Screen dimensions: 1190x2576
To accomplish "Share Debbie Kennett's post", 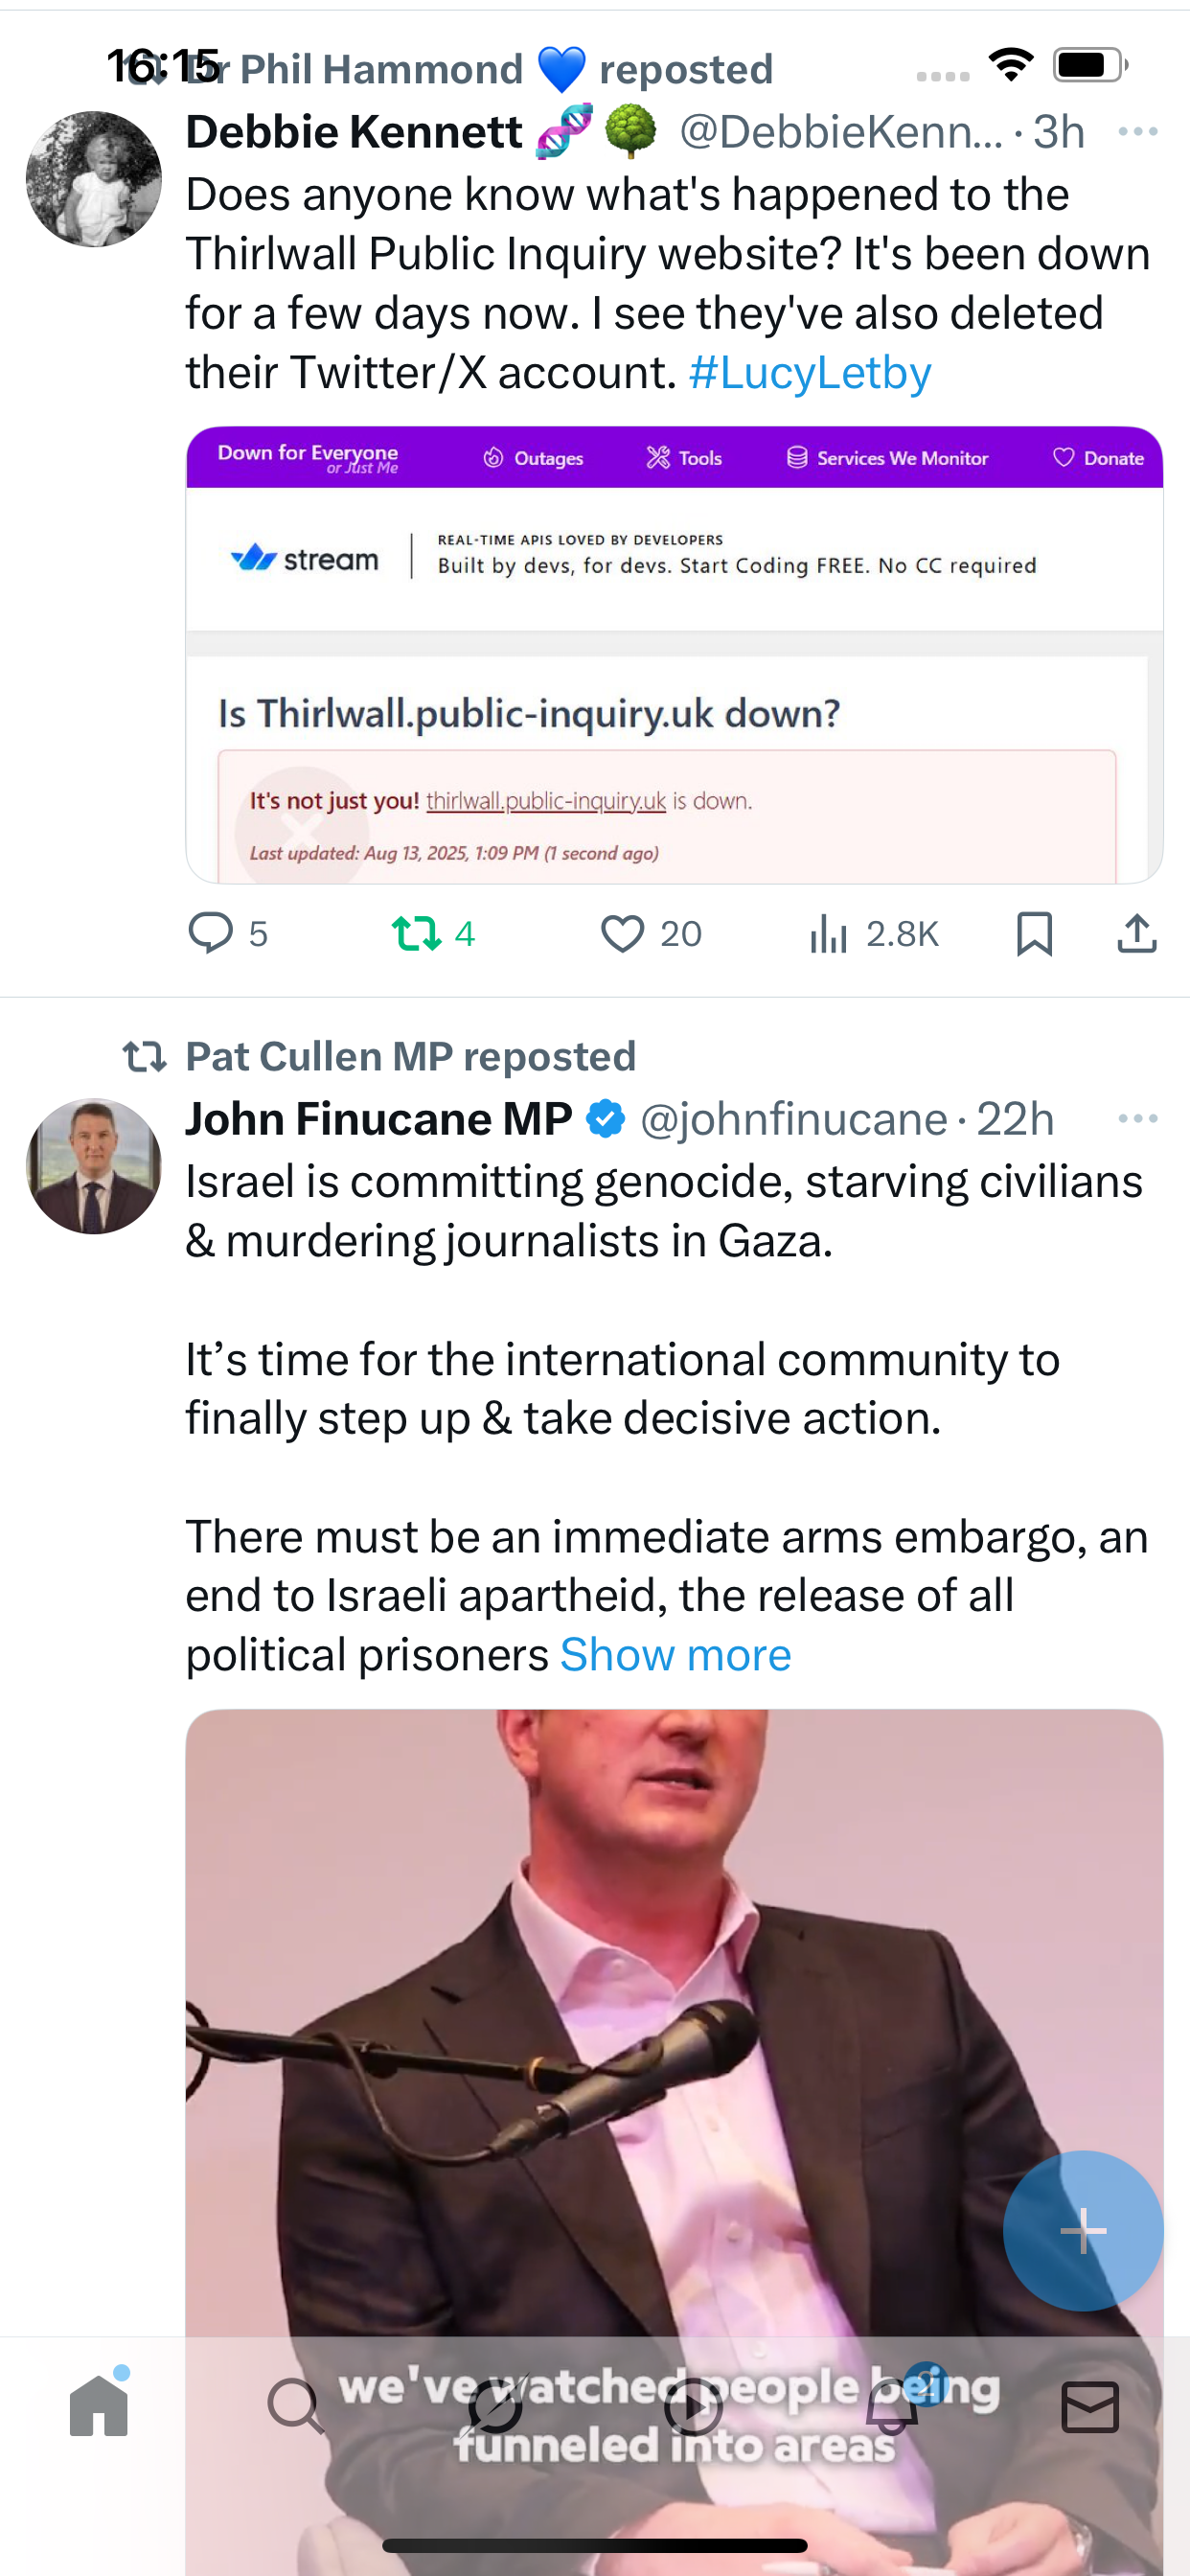I will coord(1136,933).
